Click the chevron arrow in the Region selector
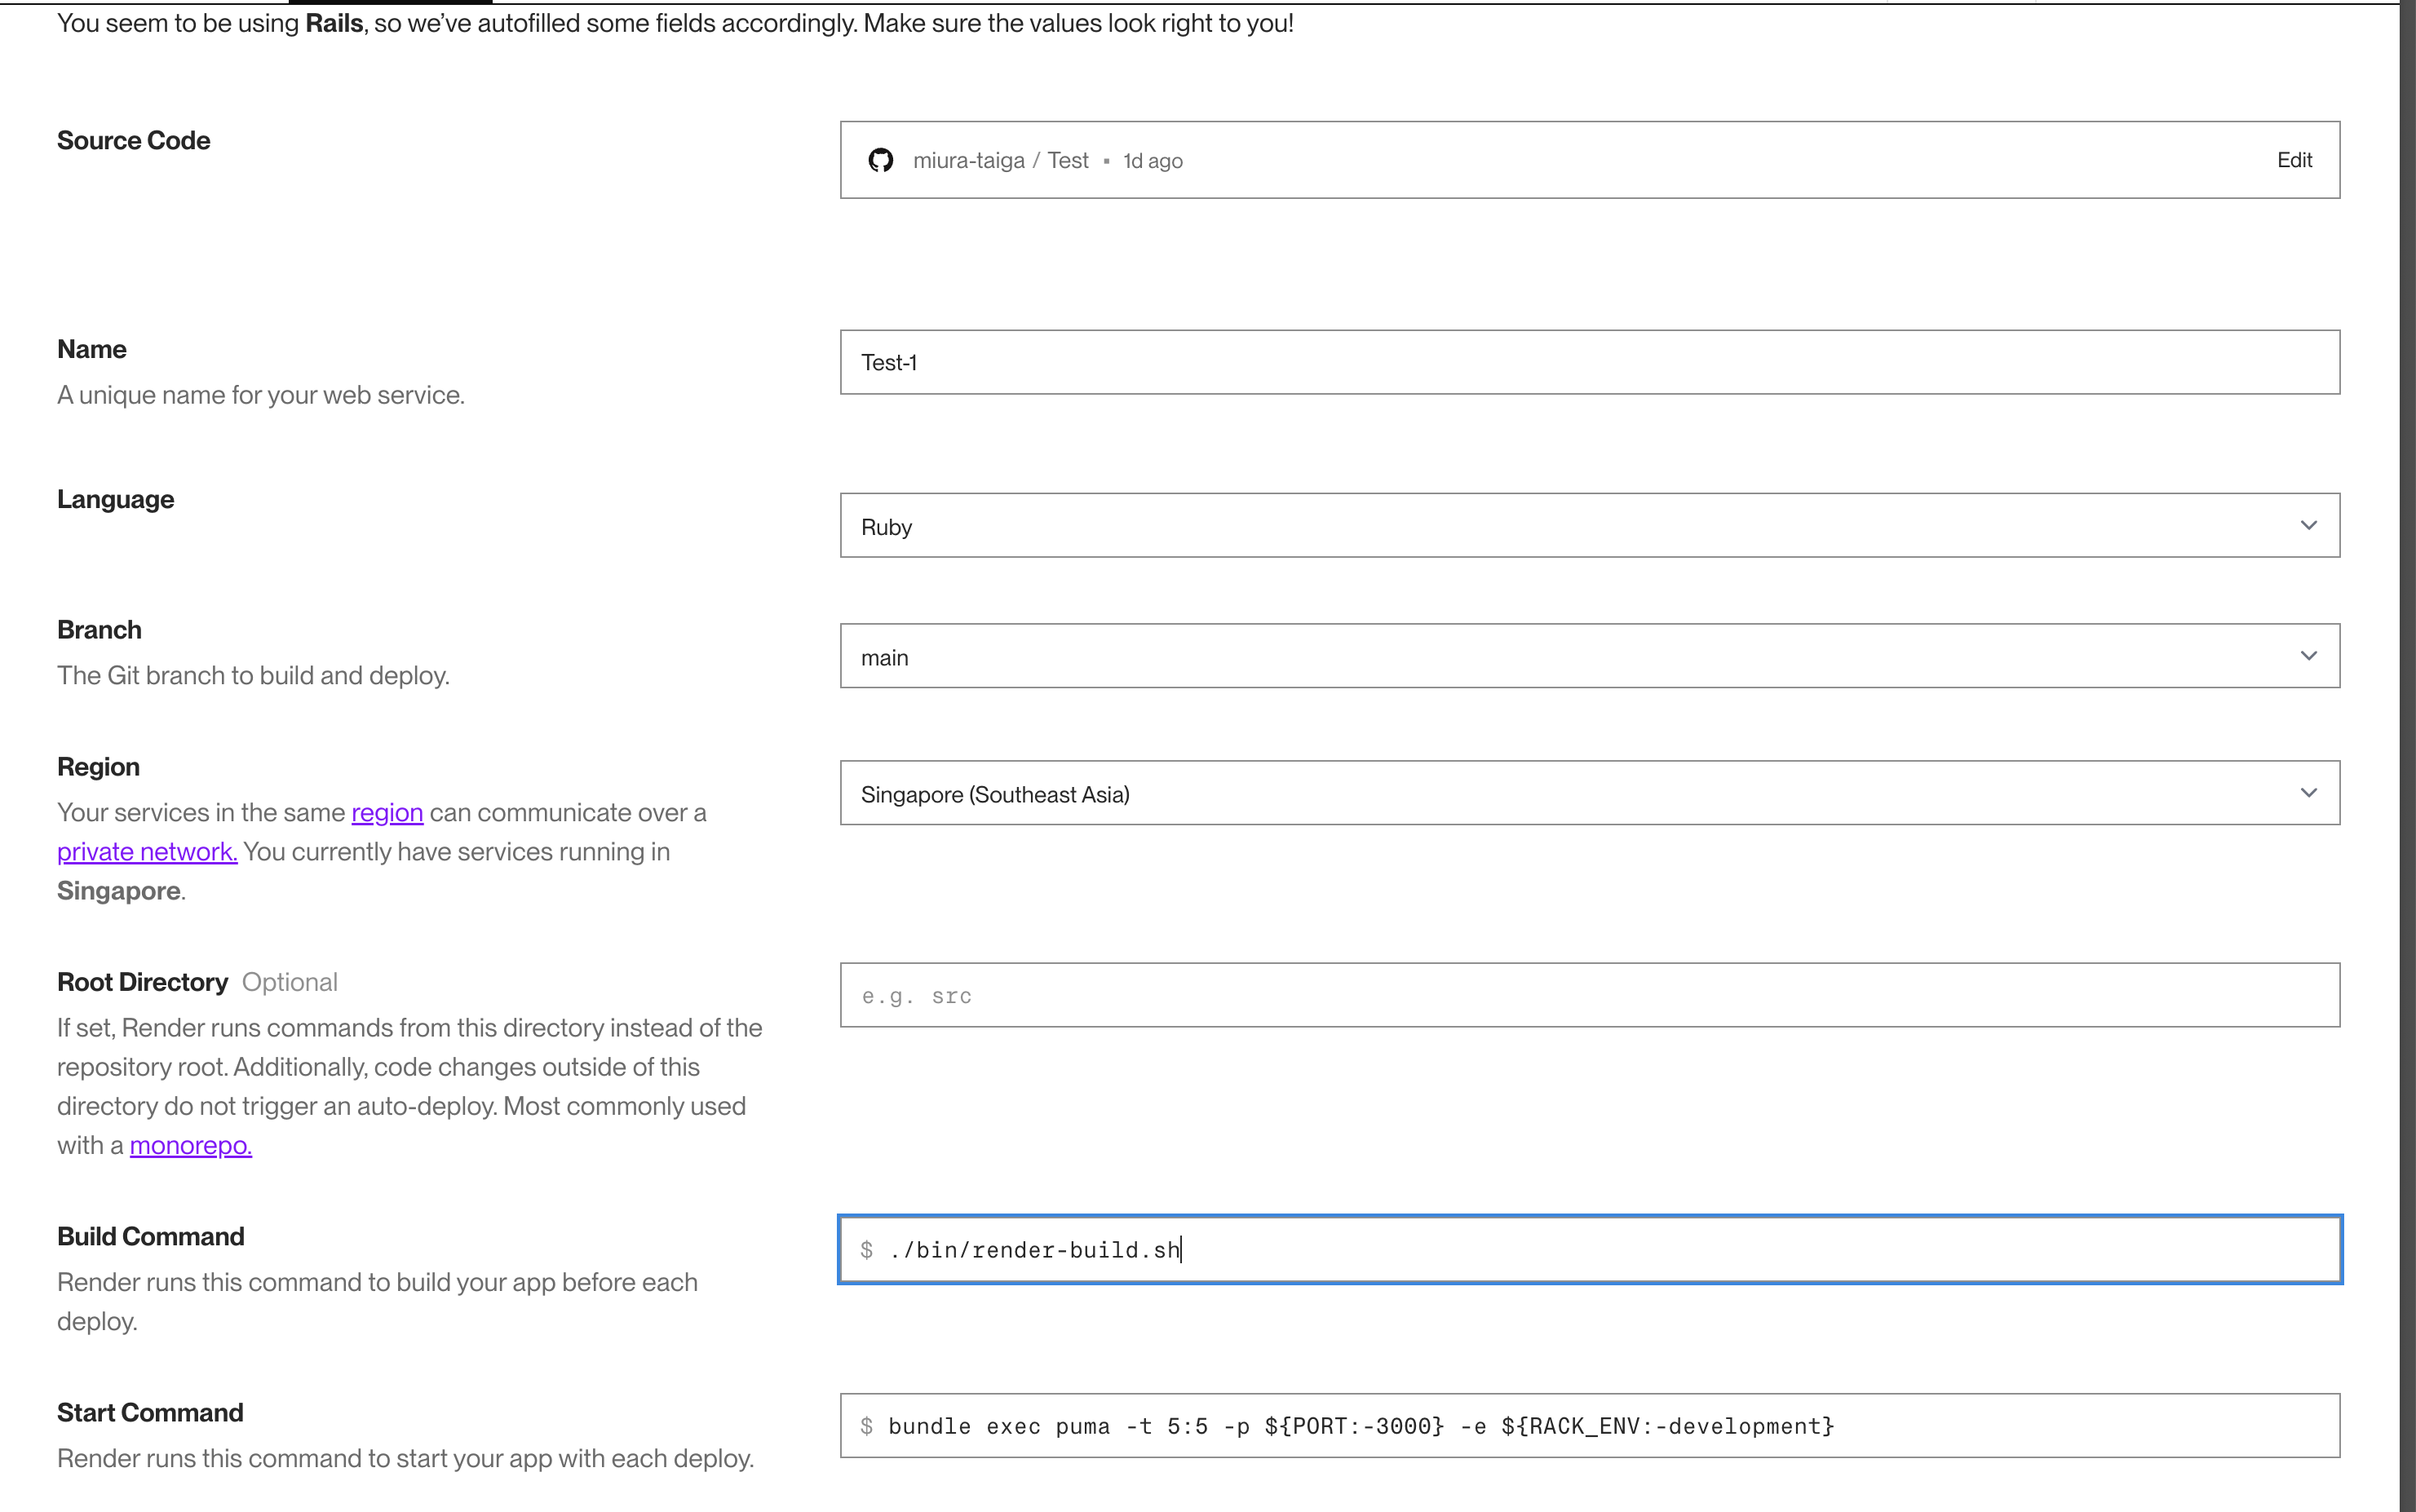The width and height of the screenshot is (2416, 1512). coord(2308,794)
